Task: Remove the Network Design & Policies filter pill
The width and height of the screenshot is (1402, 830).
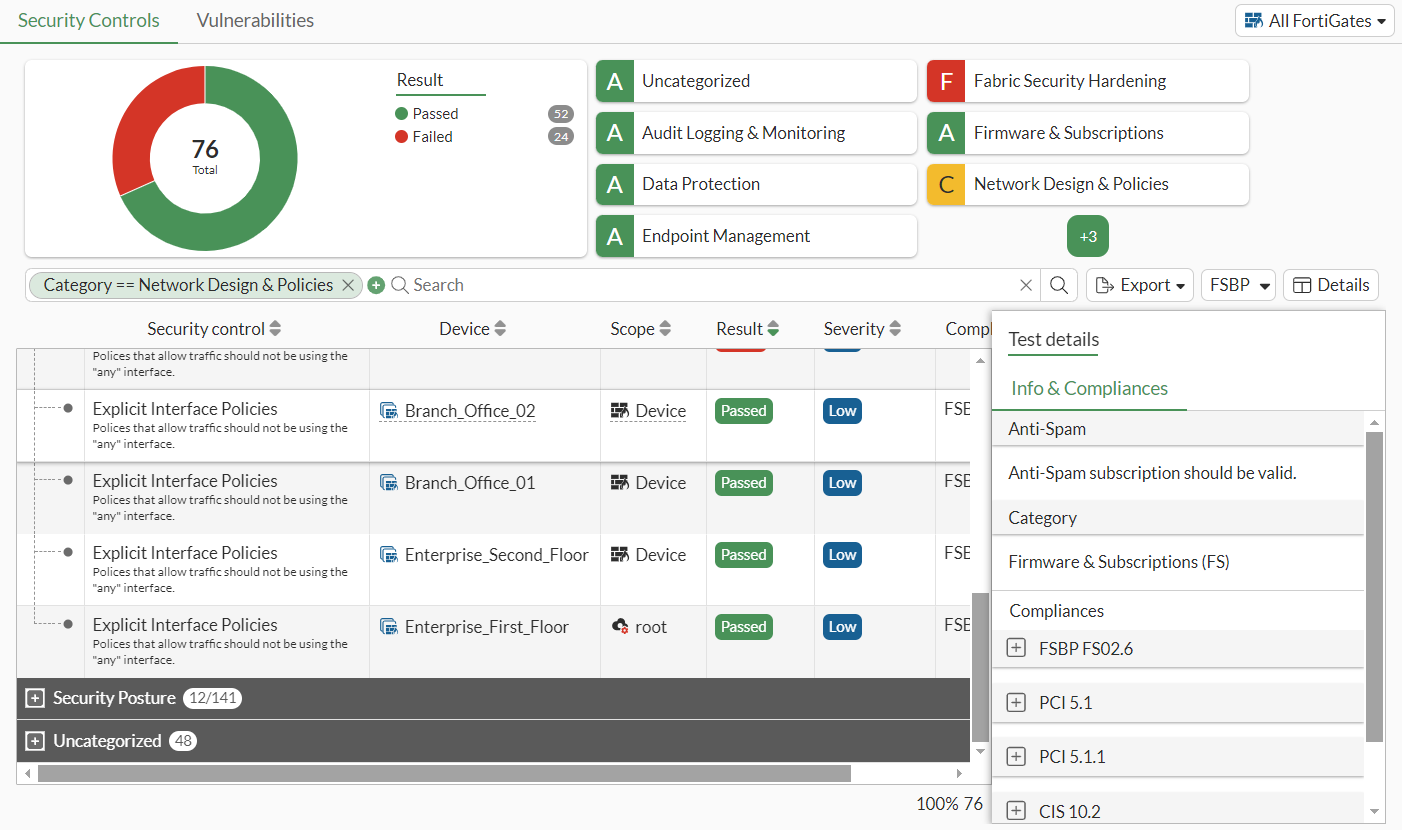Action: (347, 285)
